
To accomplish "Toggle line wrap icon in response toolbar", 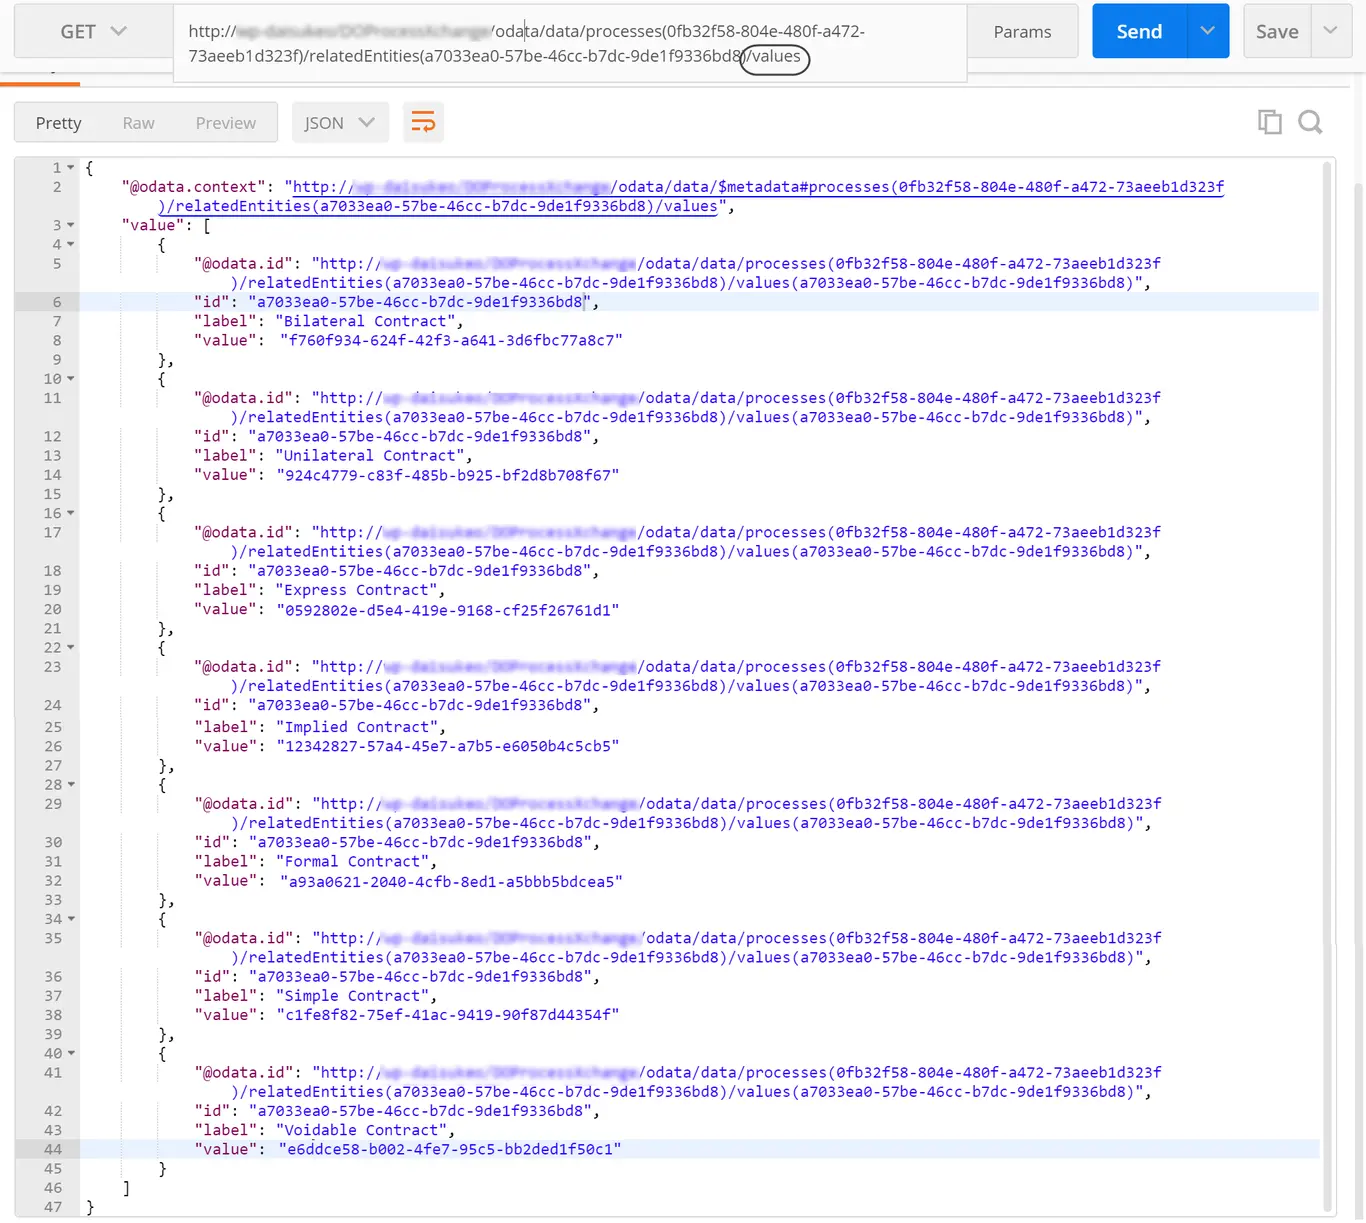I will pos(423,123).
